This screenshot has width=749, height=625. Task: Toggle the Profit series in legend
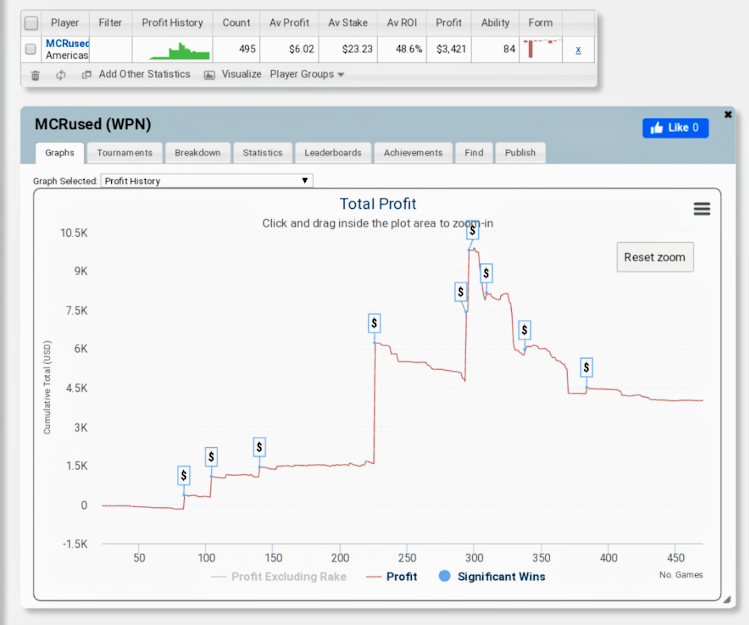390,576
